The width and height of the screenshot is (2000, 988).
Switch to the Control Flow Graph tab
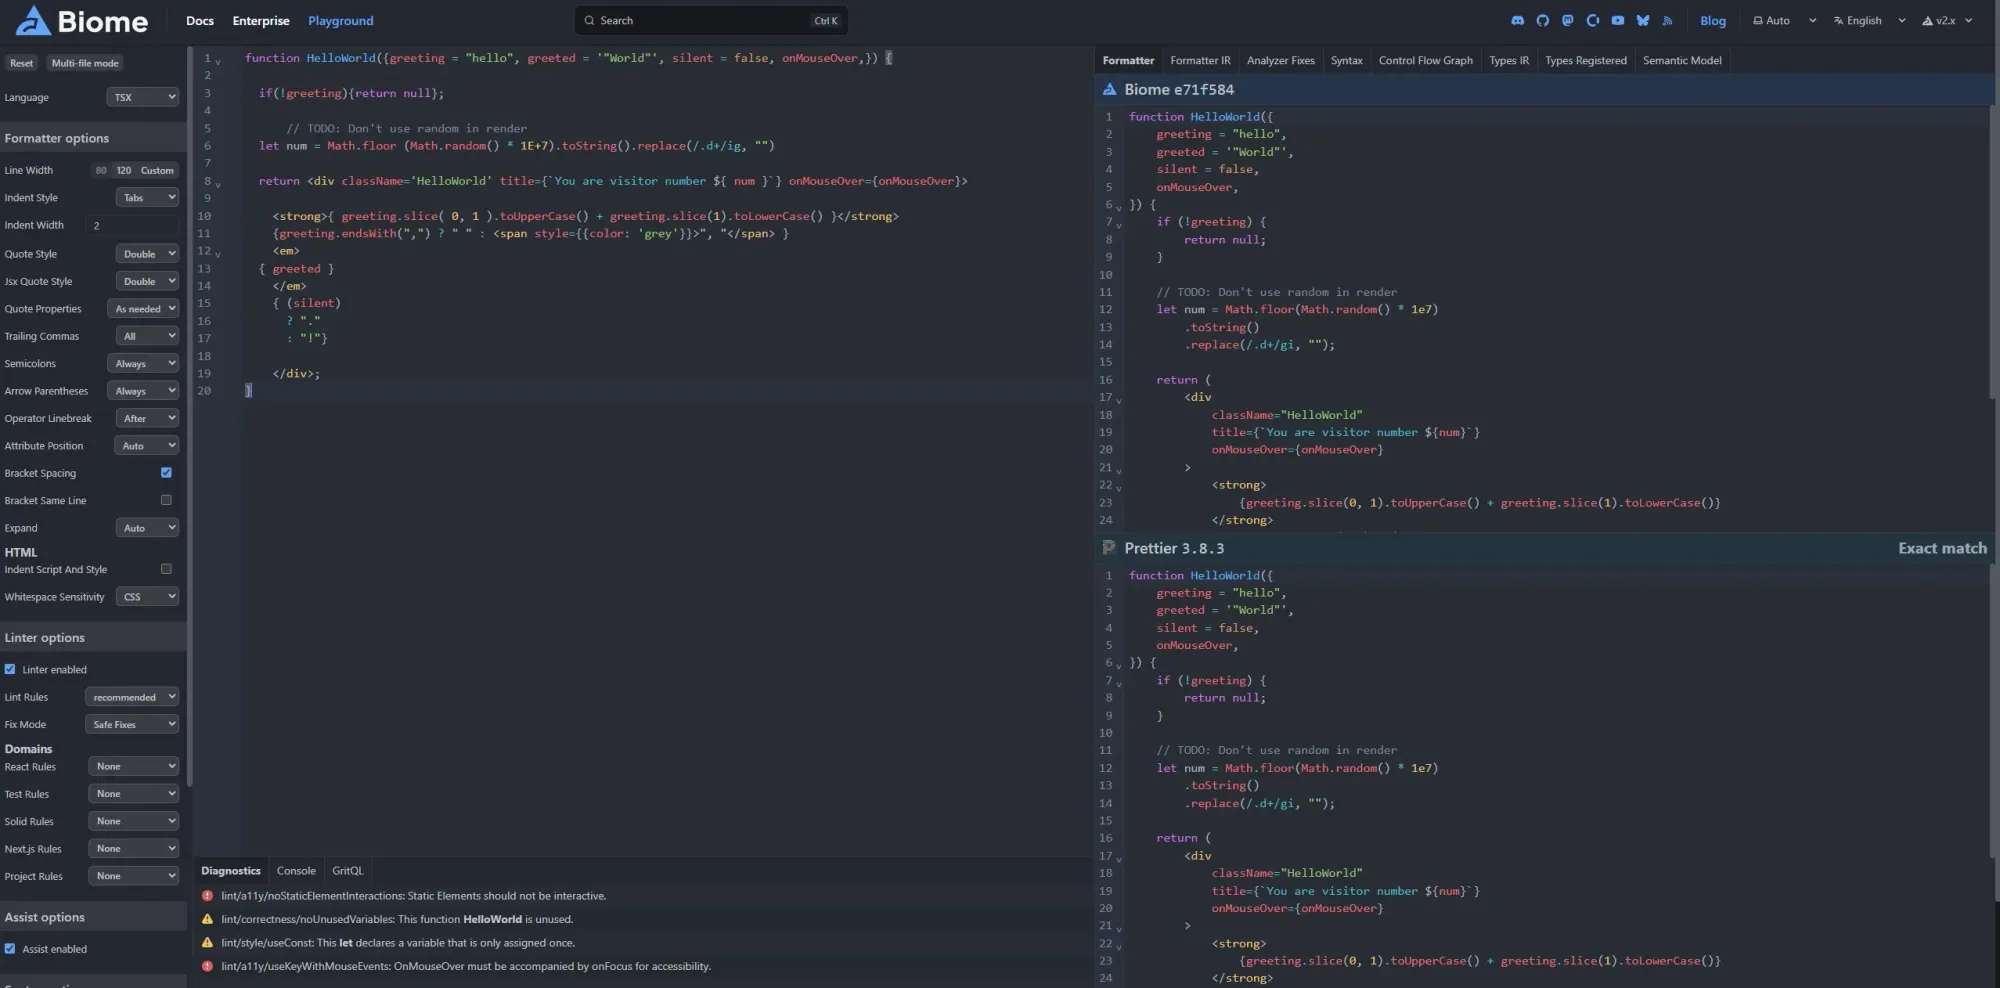1425,60
